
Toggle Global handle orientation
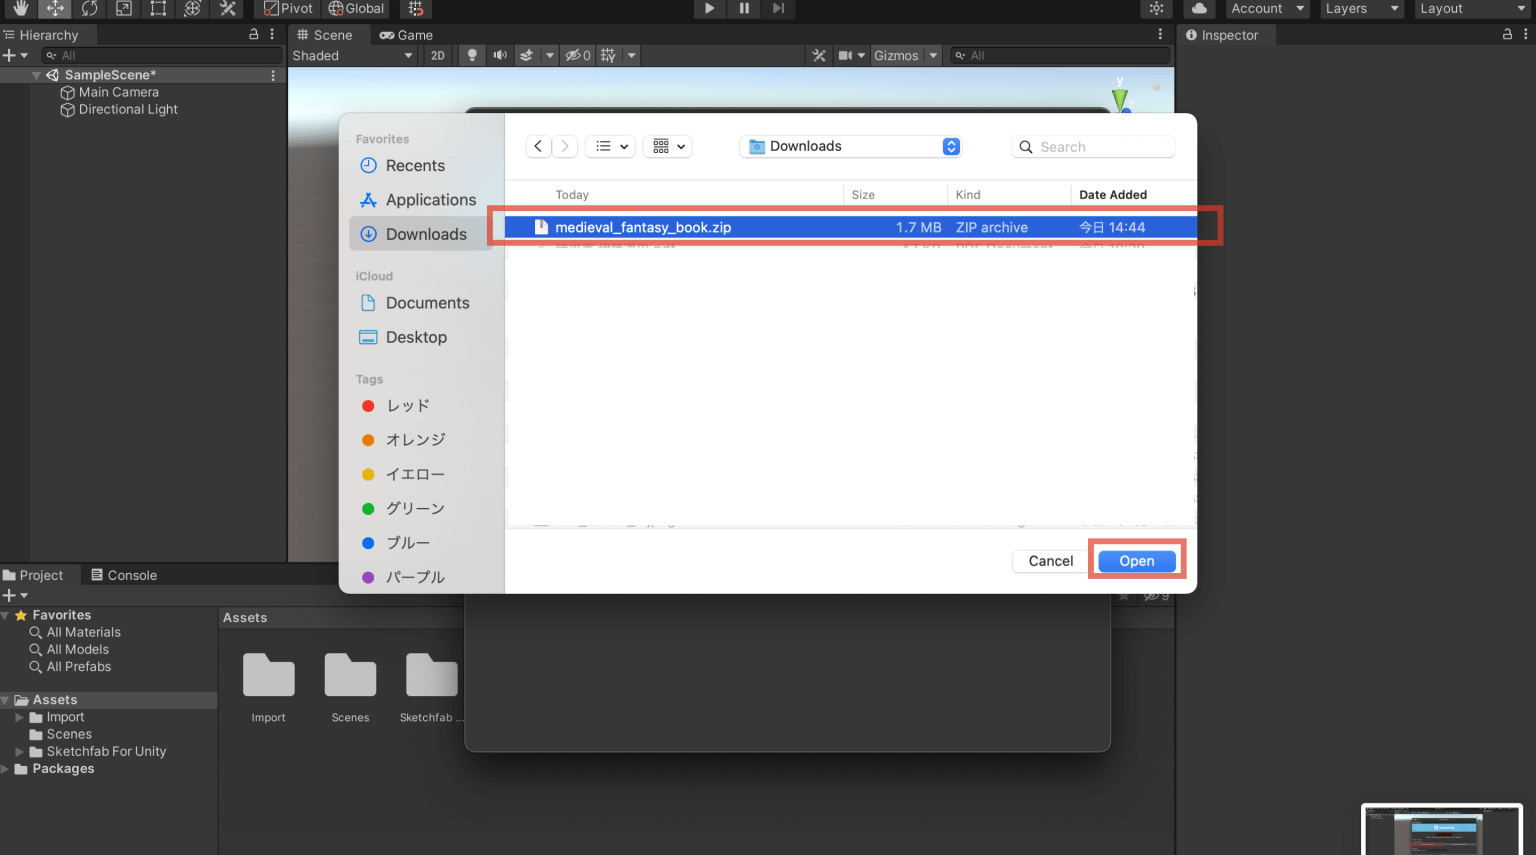click(356, 9)
